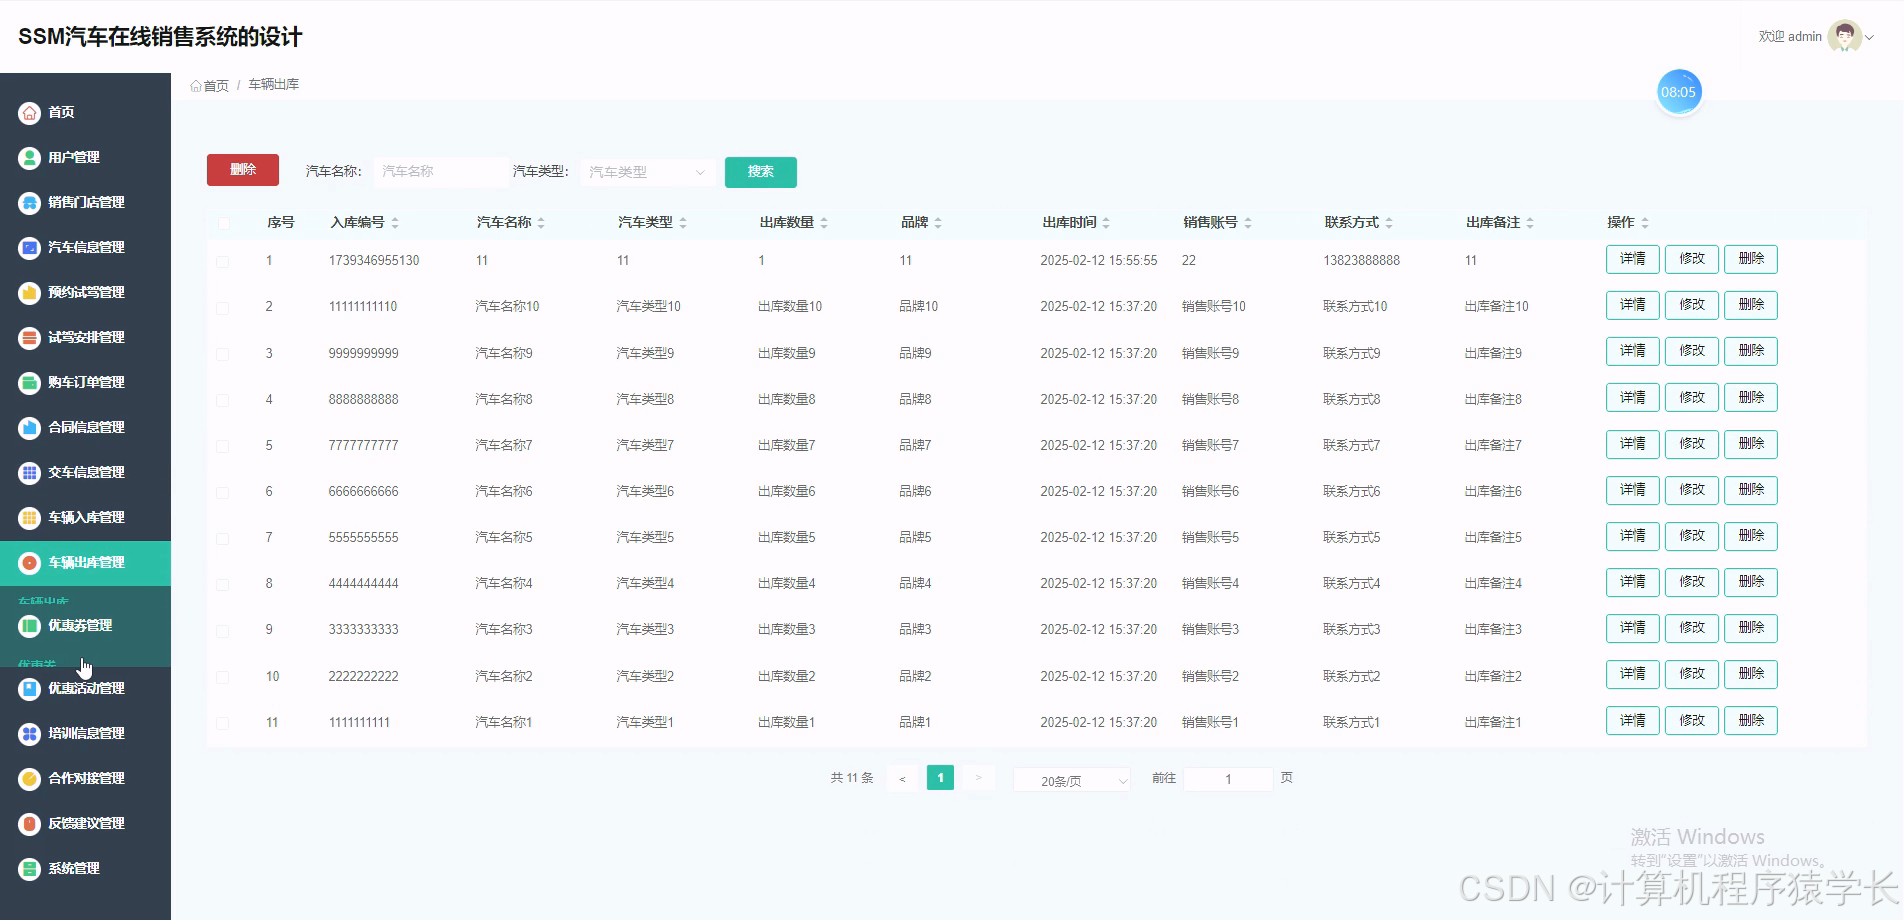
Task: Check the row 2 checkbox (11111111110)
Action: (x=223, y=308)
